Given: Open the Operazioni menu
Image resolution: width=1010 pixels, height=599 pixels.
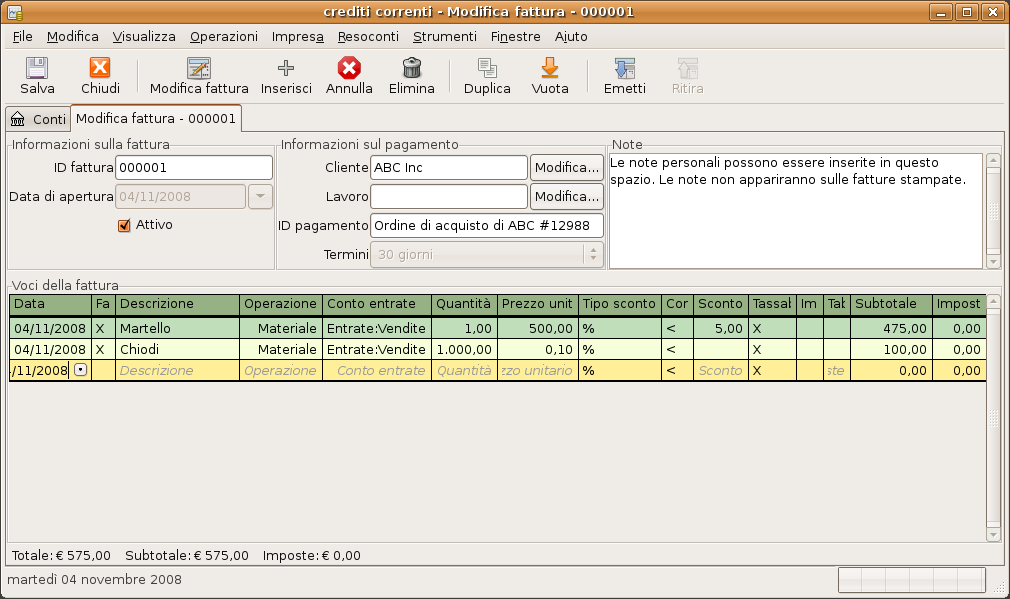Looking at the screenshot, I should 224,37.
